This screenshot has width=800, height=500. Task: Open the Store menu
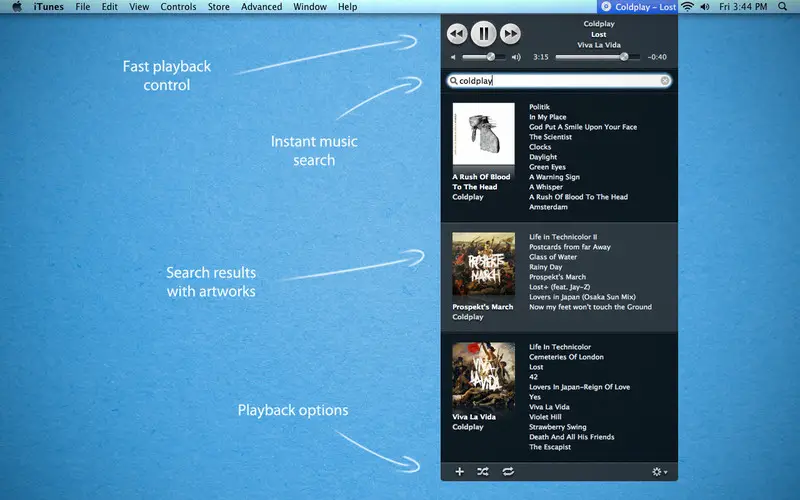pos(218,7)
